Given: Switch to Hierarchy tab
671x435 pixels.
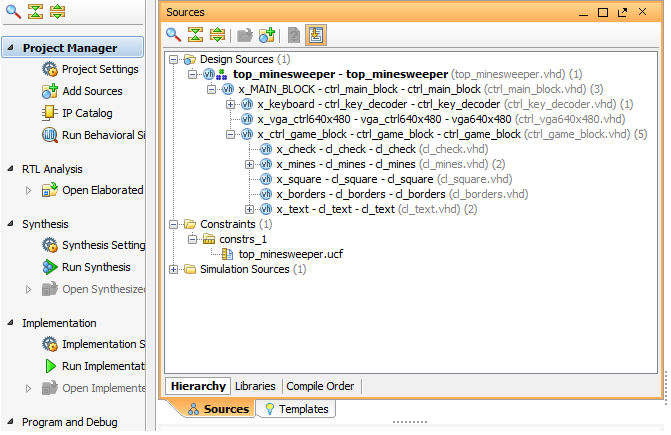Looking at the screenshot, I should point(198,386).
